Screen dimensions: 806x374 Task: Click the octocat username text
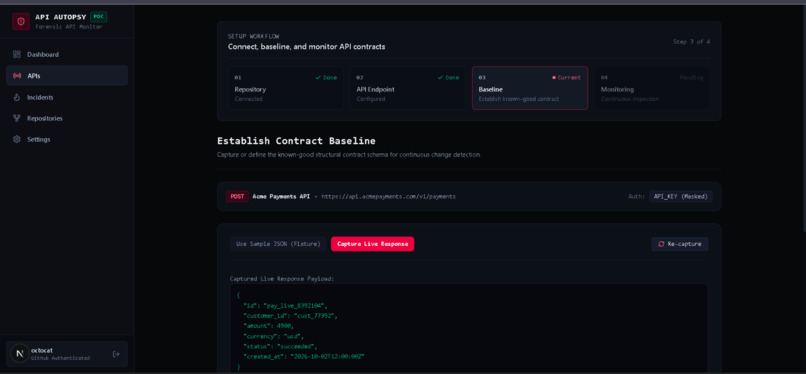click(x=42, y=350)
